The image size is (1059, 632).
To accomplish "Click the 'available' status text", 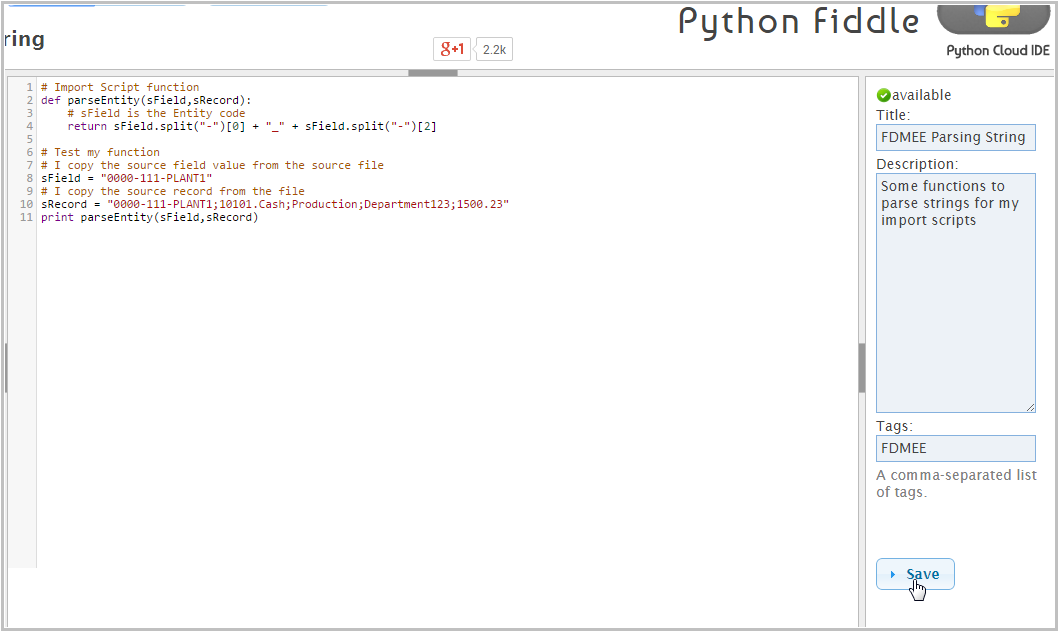I will pos(921,95).
